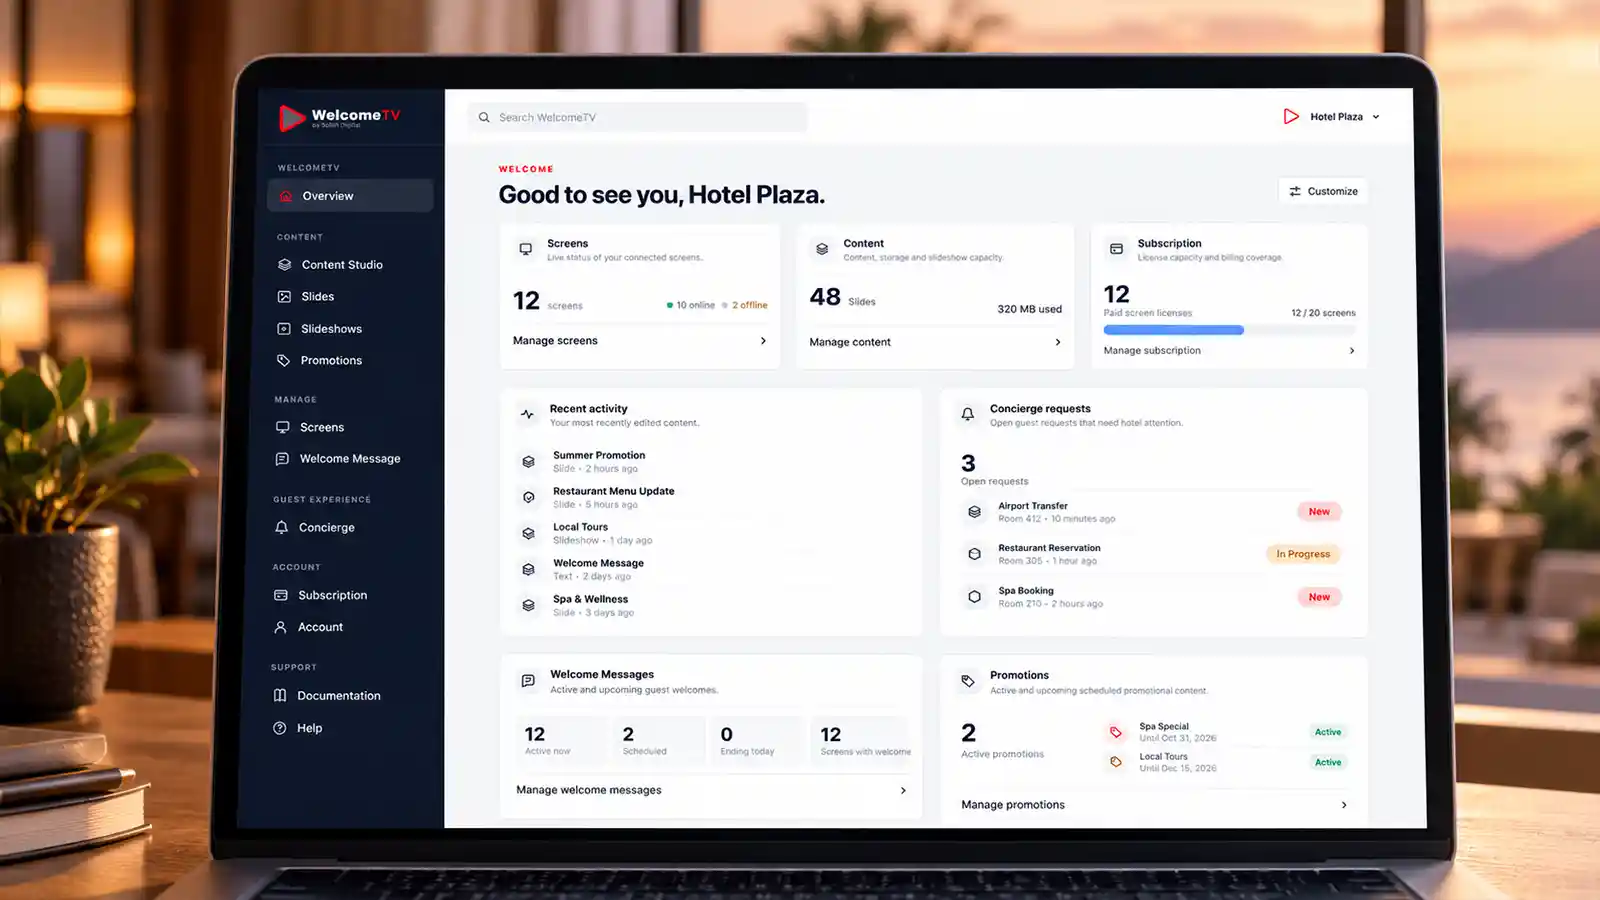
Task: Click the Hotel Plaza play-logo icon
Action: 1291,117
